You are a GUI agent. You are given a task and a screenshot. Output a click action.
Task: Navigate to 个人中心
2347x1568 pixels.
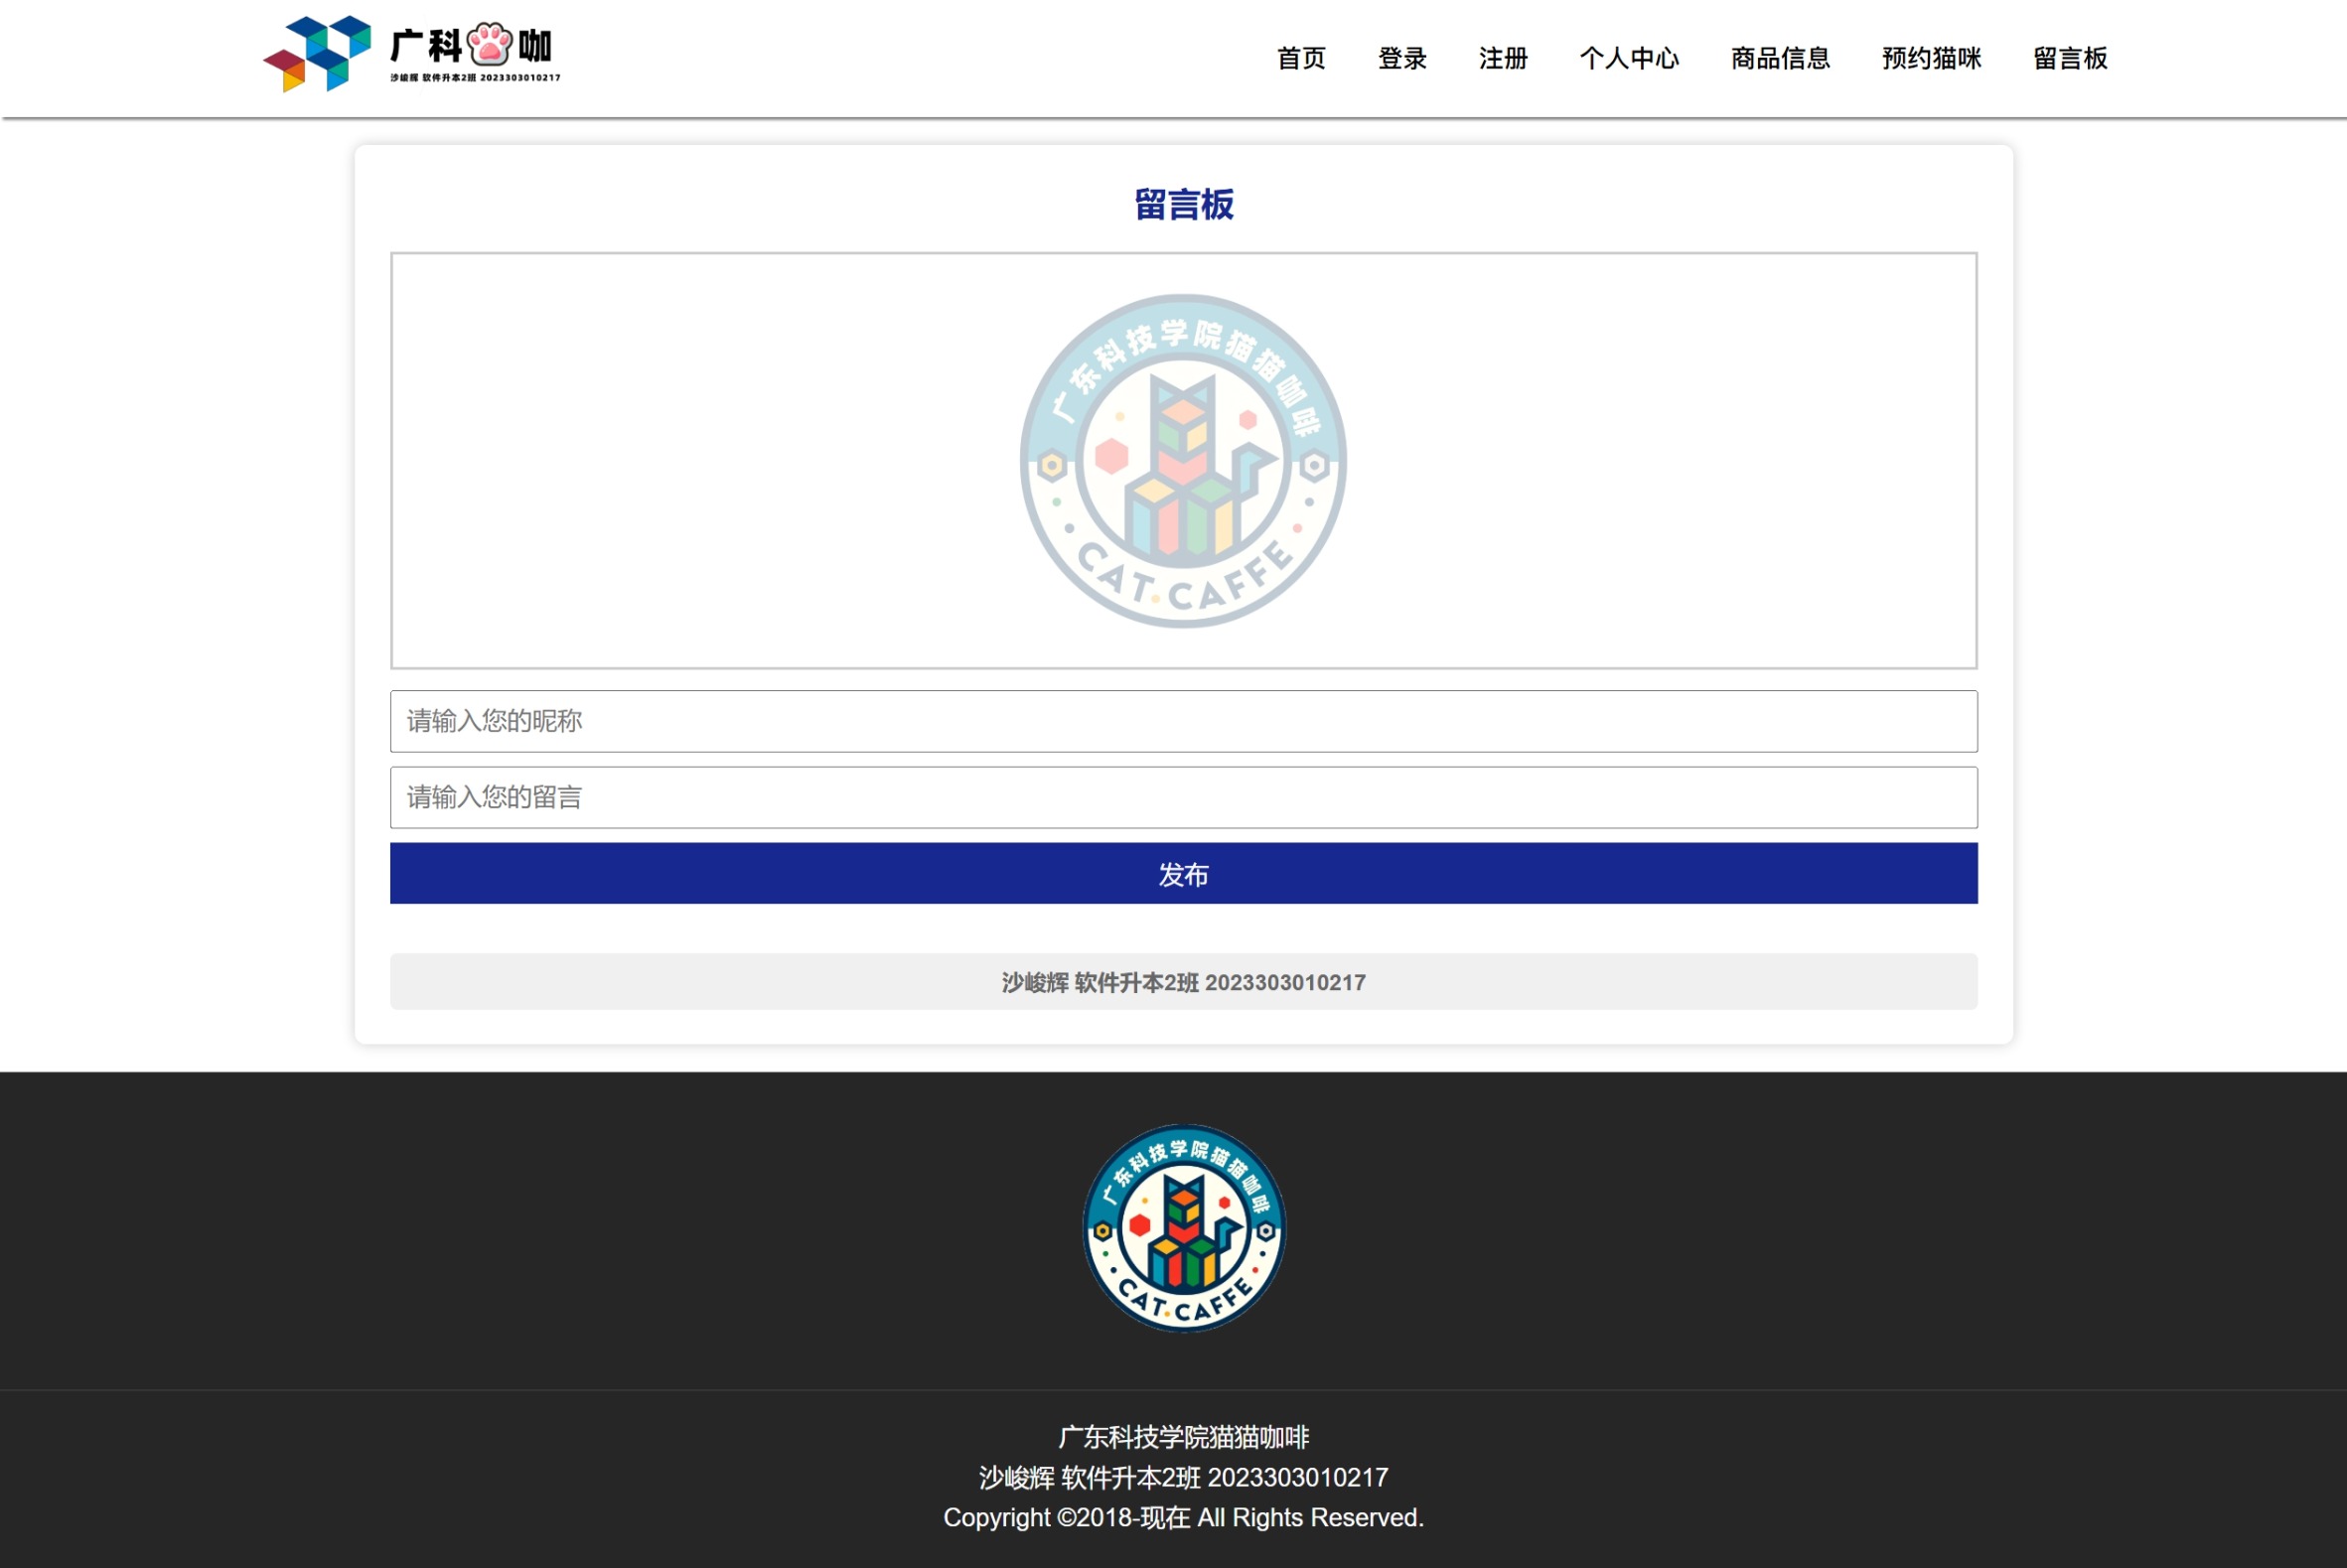pos(1629,58)
